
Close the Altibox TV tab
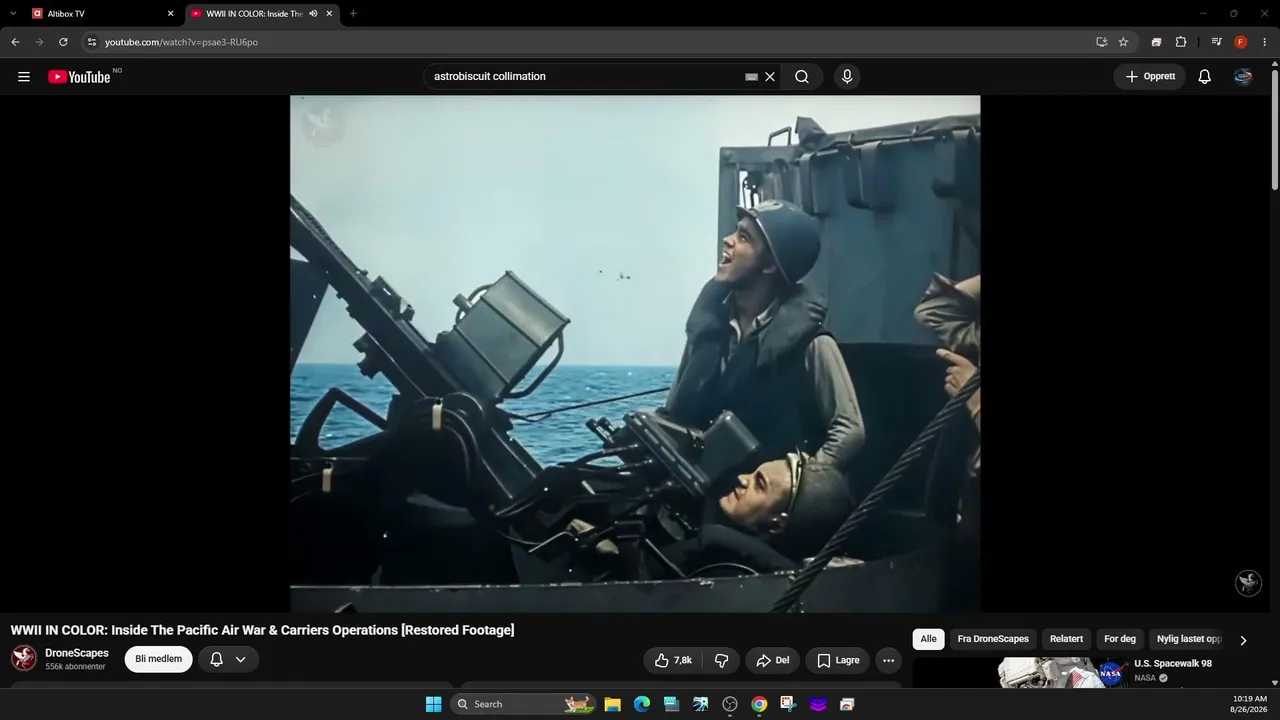(x=170, y=14)
